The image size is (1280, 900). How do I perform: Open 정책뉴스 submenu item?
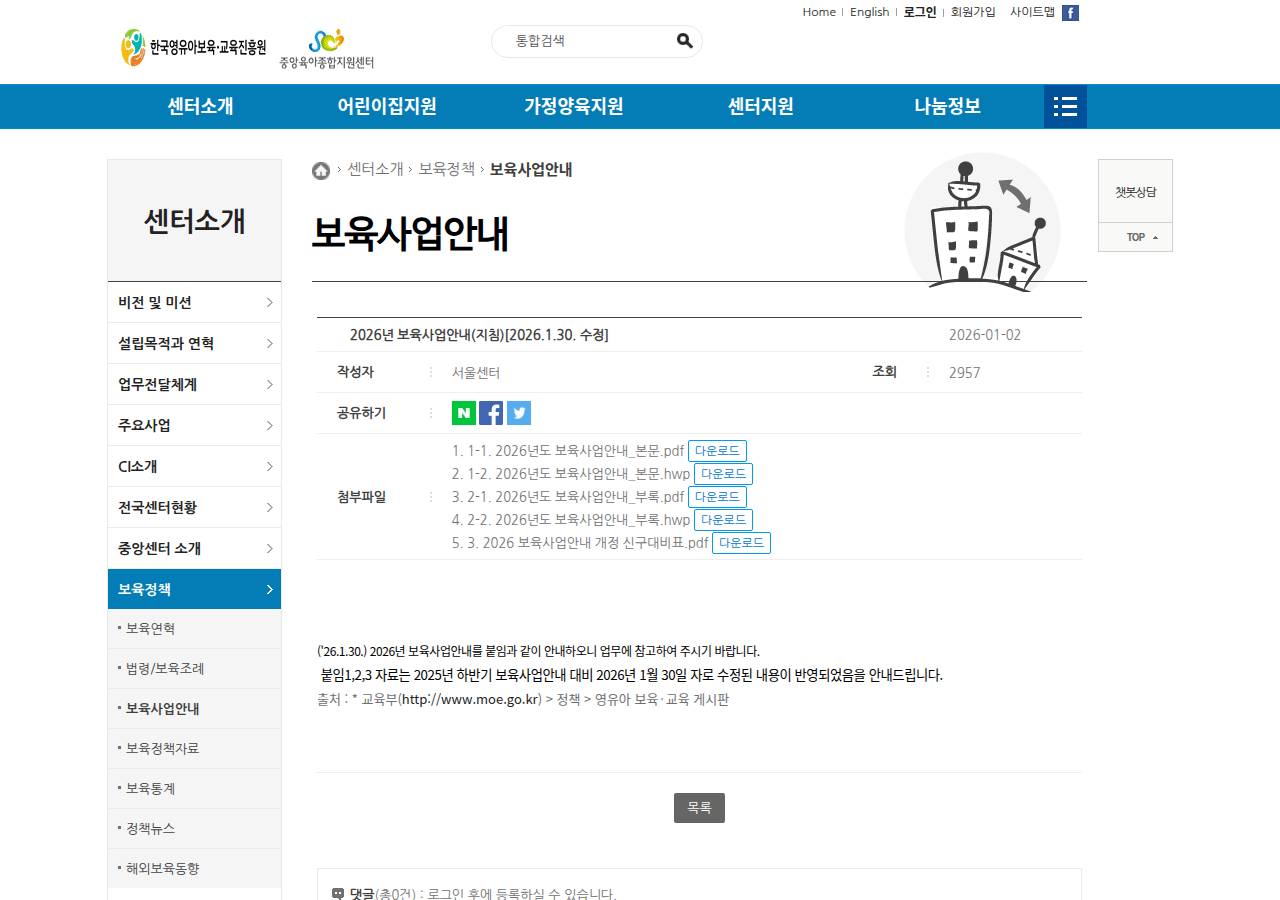click(x=194, y=828)
